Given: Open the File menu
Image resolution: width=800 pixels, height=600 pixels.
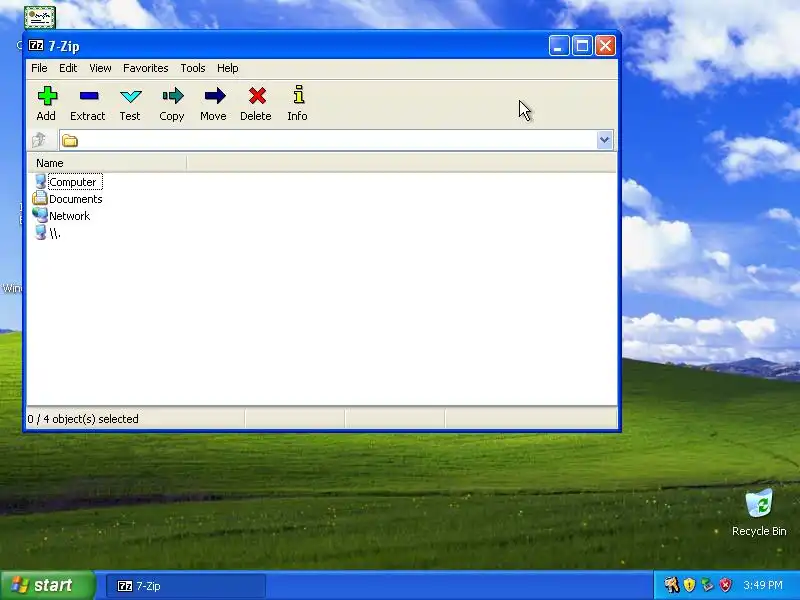Looking at the screenshot, I should click(39, 68).
